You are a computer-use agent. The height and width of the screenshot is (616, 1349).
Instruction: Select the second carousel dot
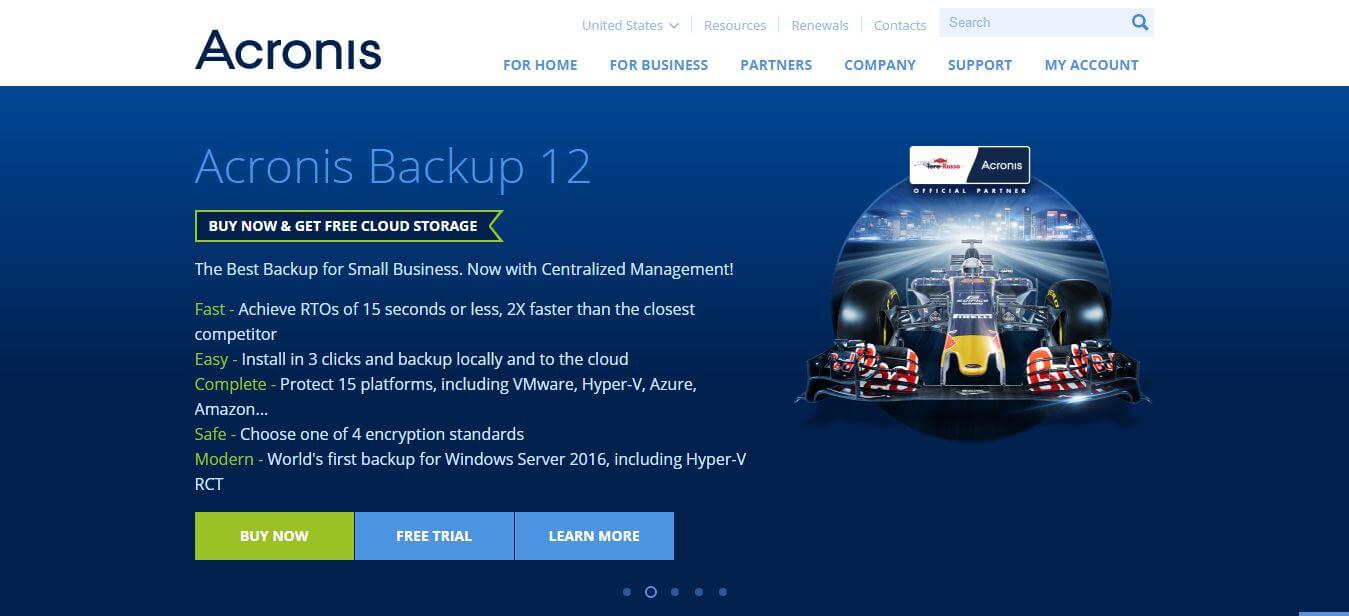(x=651, y=592)
